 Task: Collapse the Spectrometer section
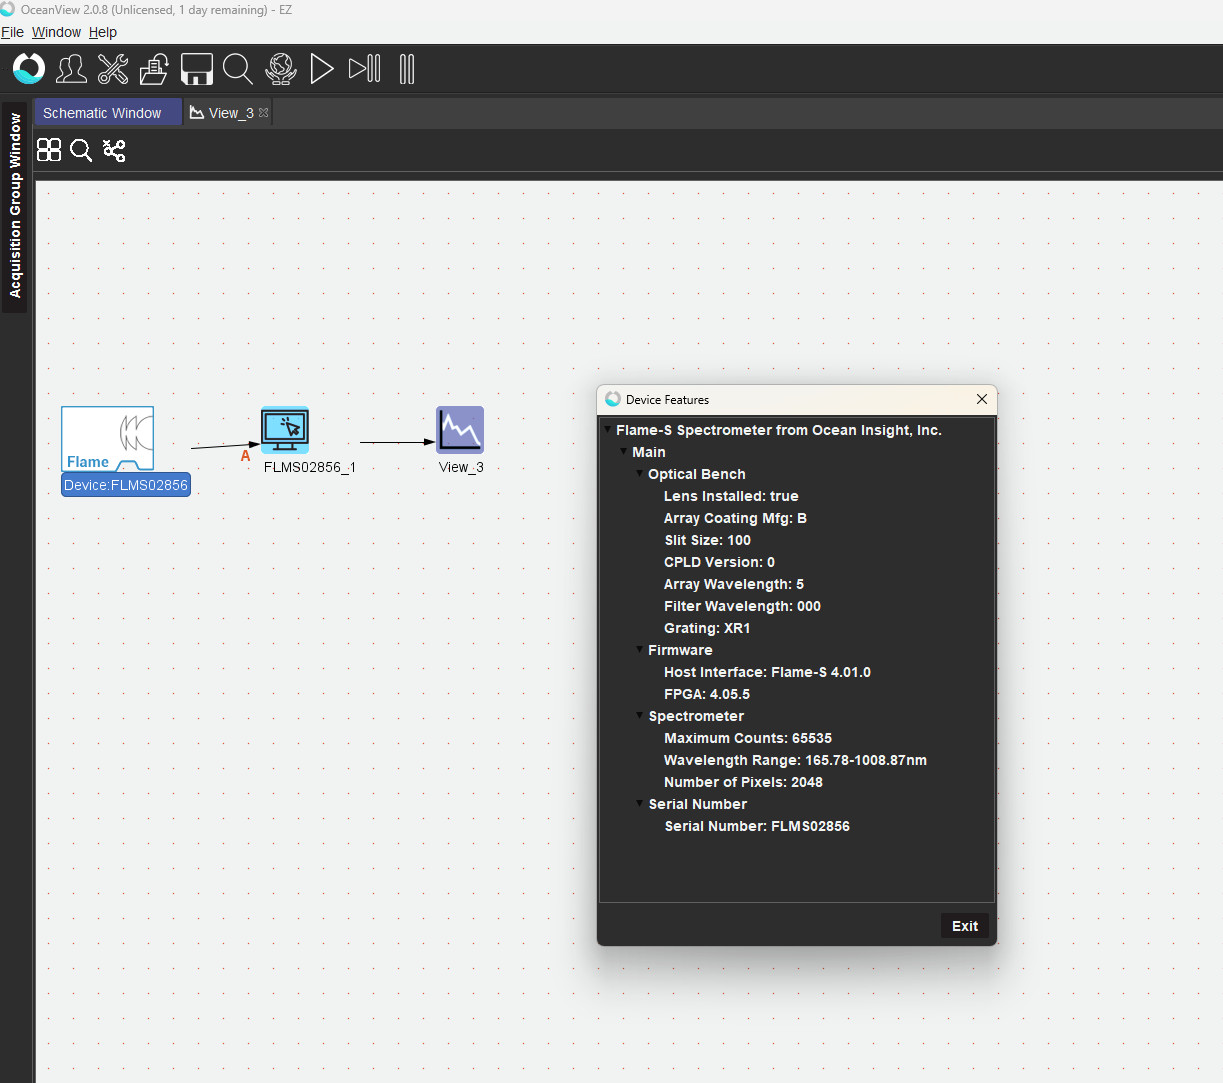[639, 715]
